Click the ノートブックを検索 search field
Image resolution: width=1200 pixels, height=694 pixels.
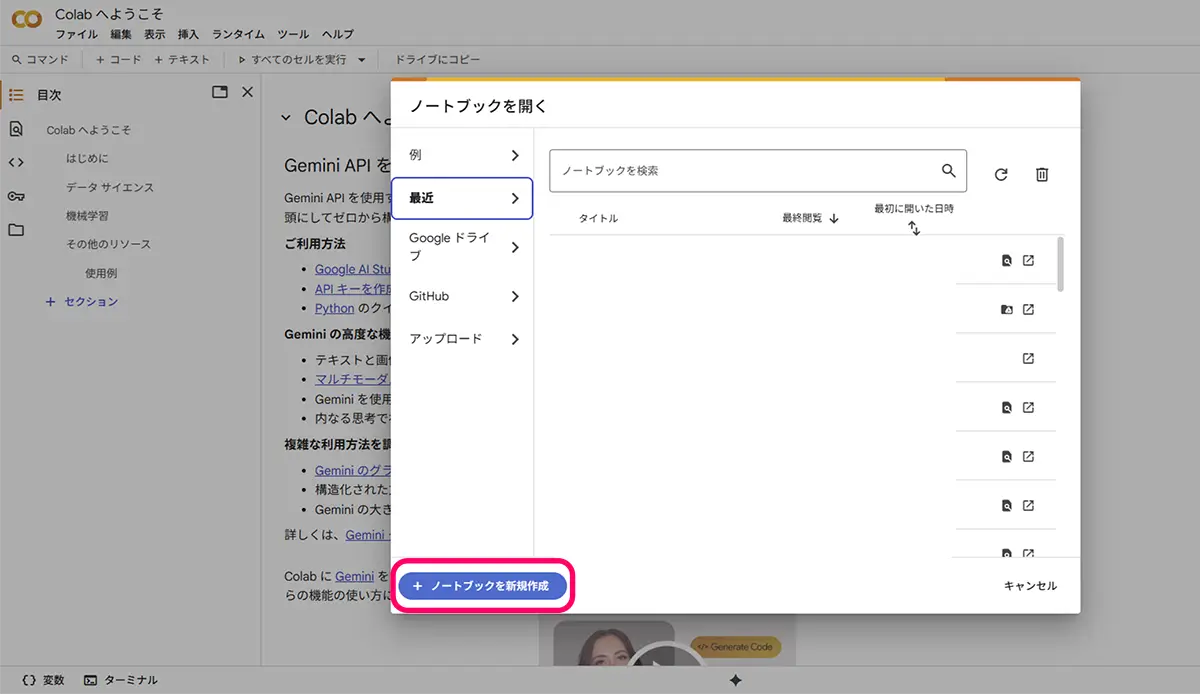(x=758, y=171)
